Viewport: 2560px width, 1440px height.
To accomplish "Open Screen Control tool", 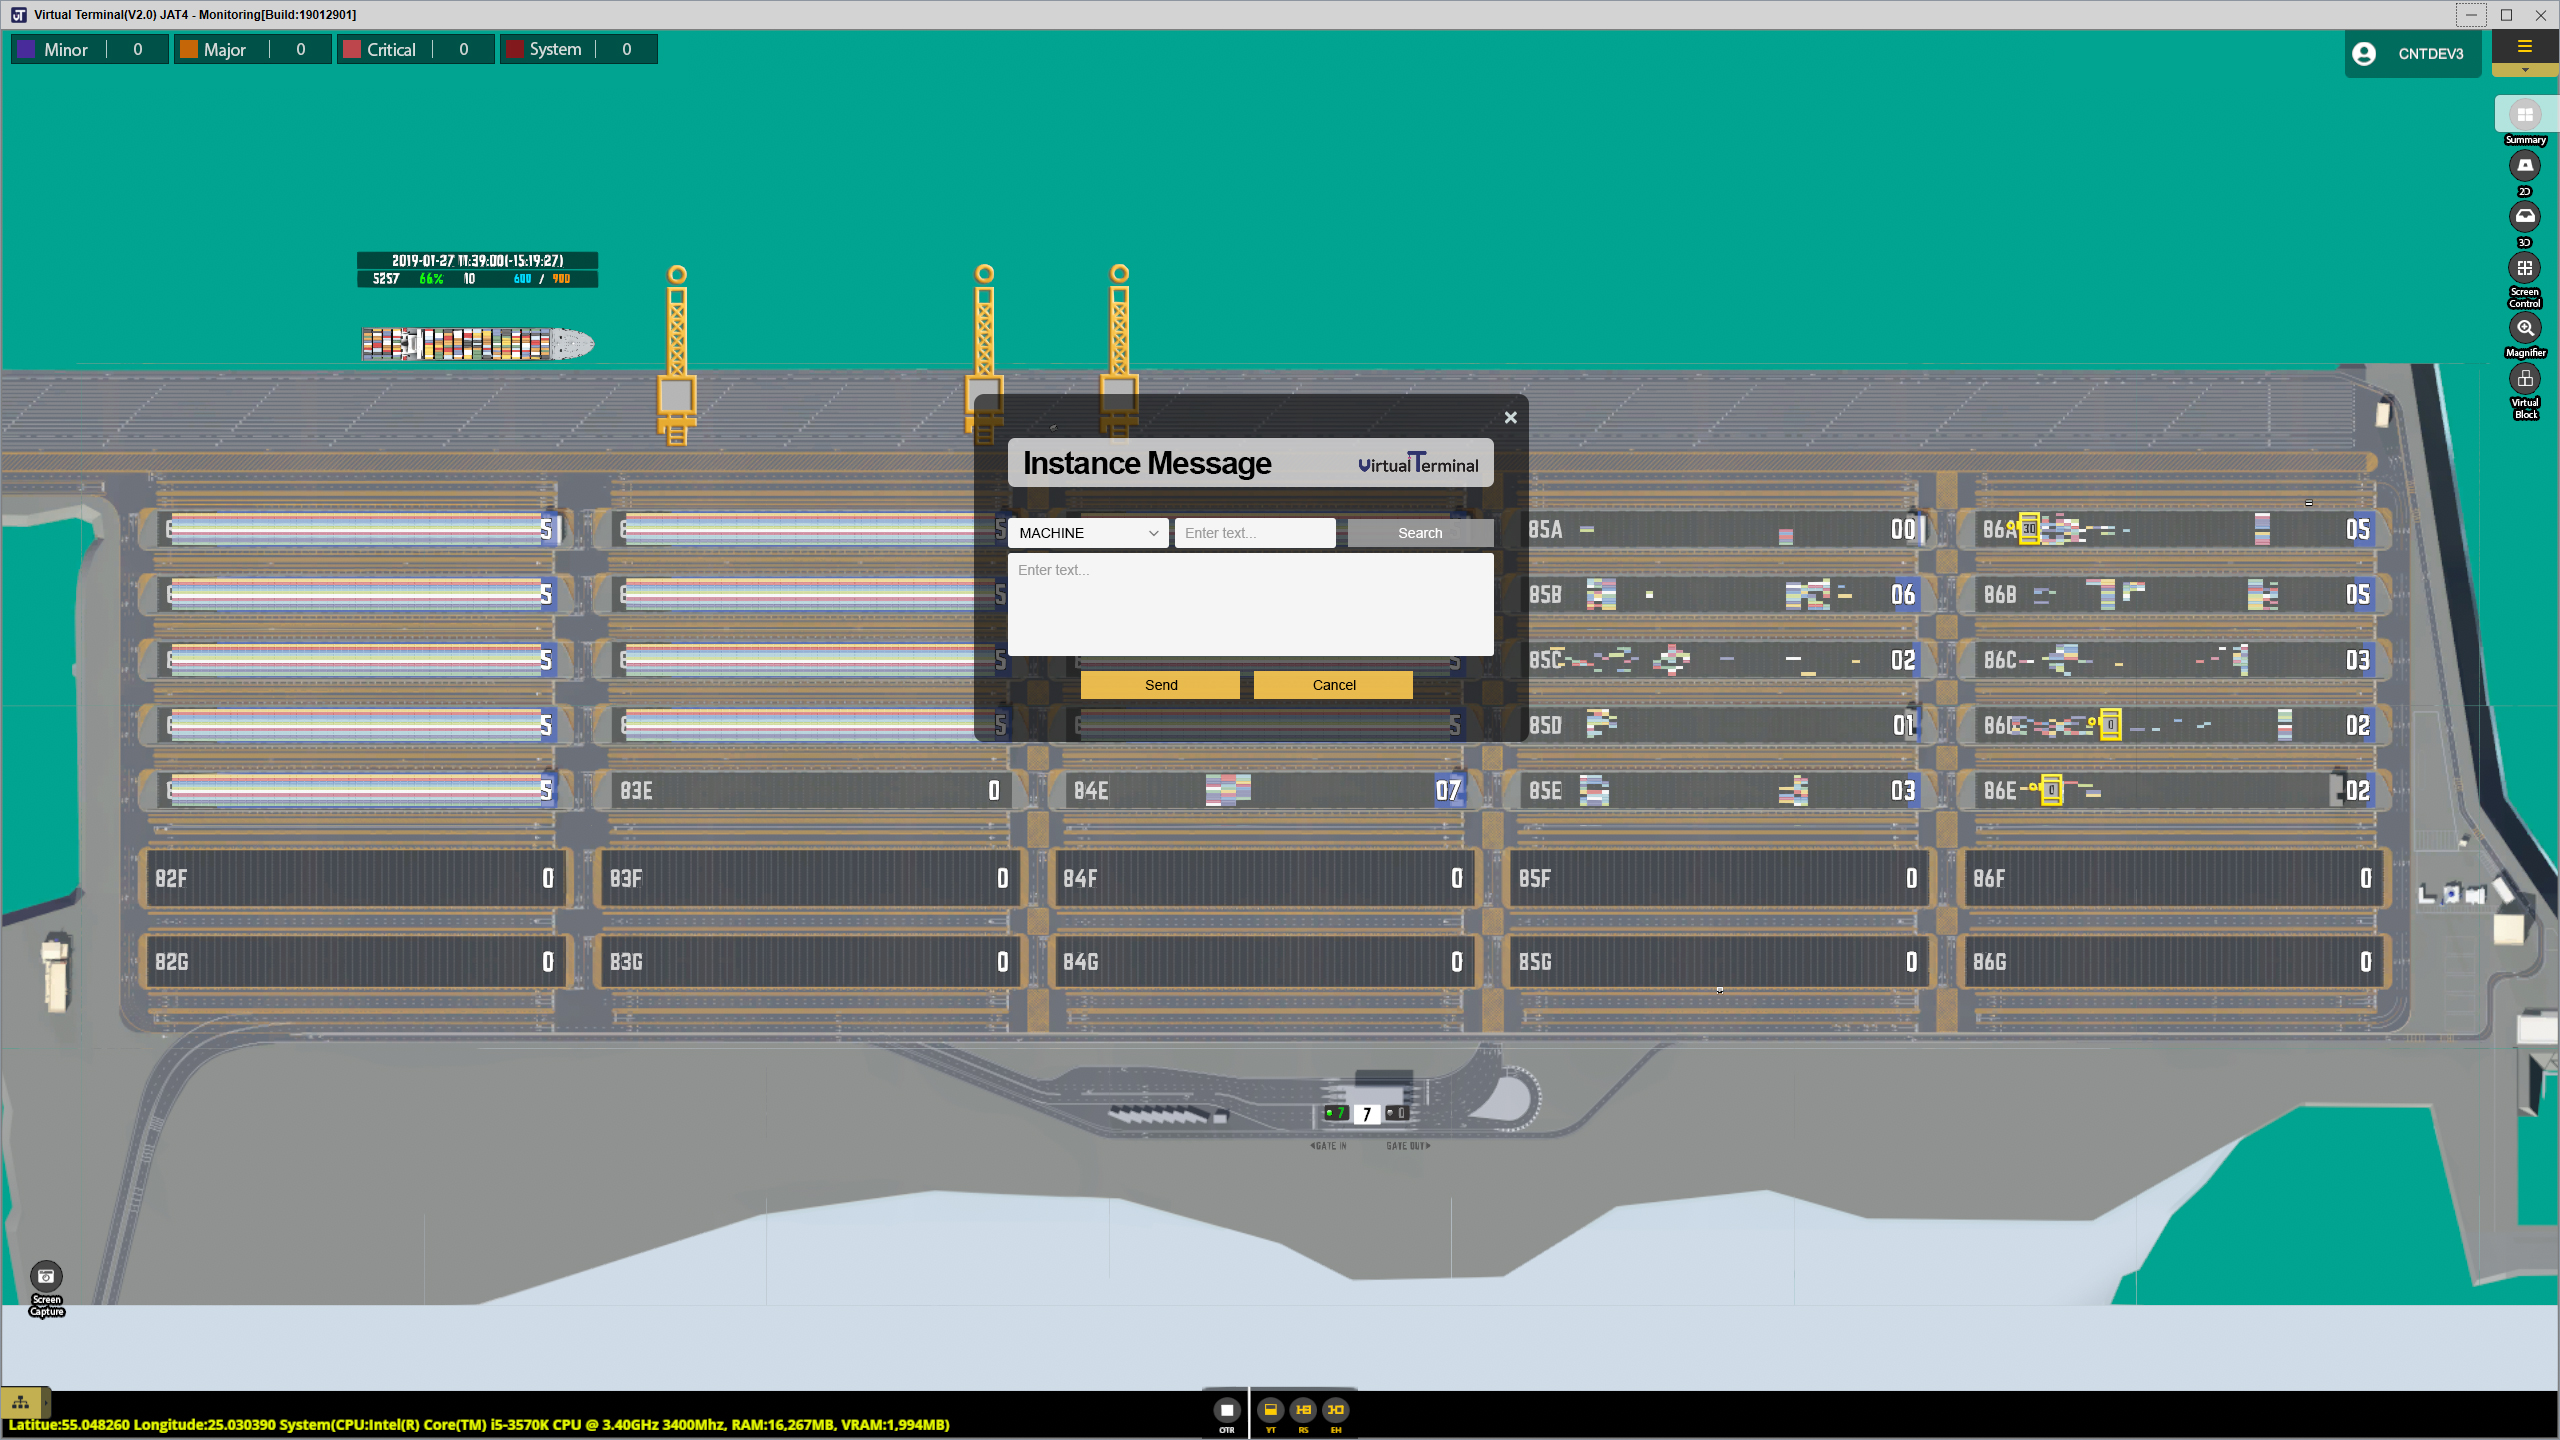I will tap(2524, 269).
